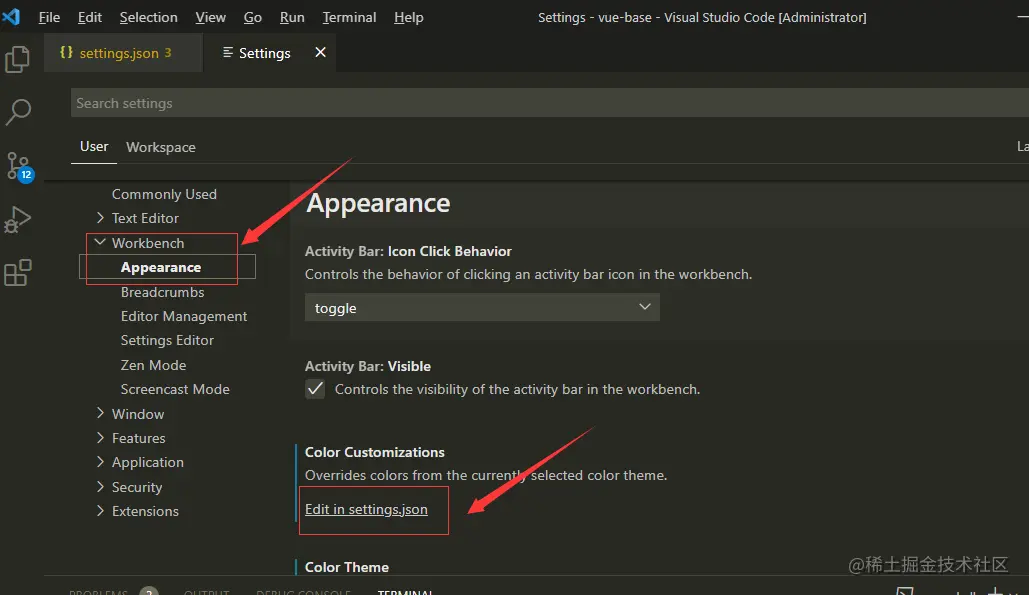Open the Edit menu
The height and width of the screenshot is (595, 1029).
(89, 17)
